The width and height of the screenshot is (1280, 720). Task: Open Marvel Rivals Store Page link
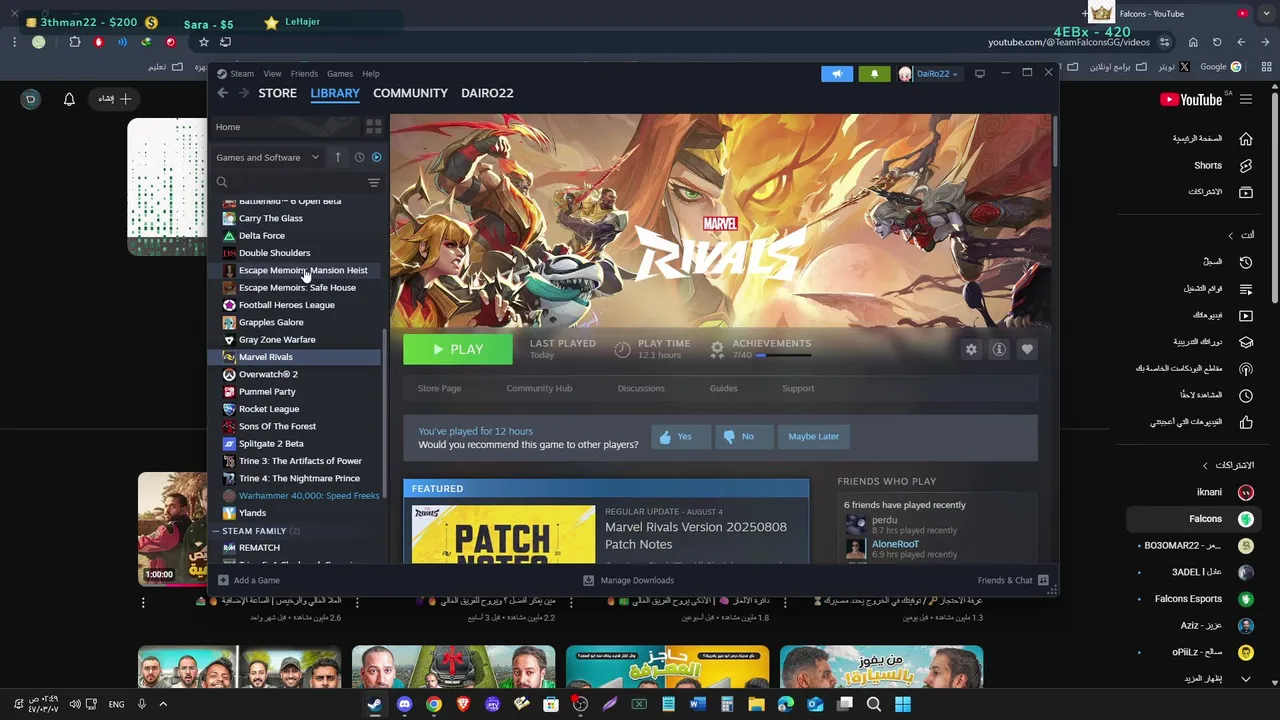click(x=439, y=388)
